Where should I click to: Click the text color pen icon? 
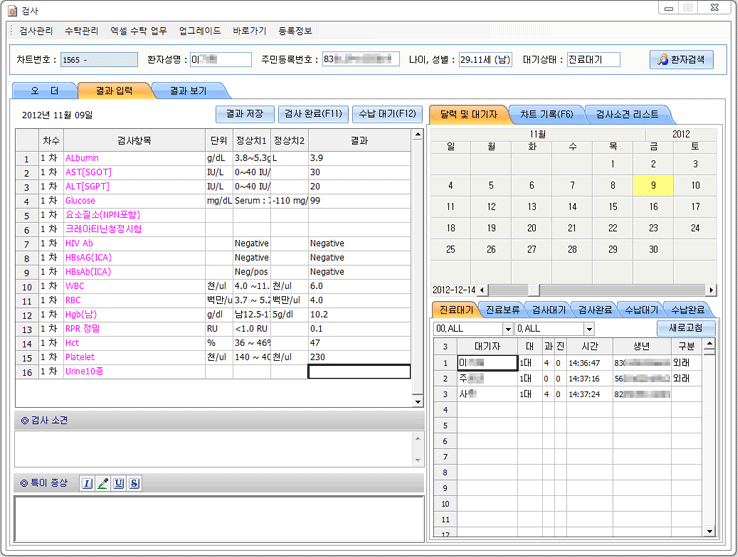pyautogui.click(x=103, y=484)
